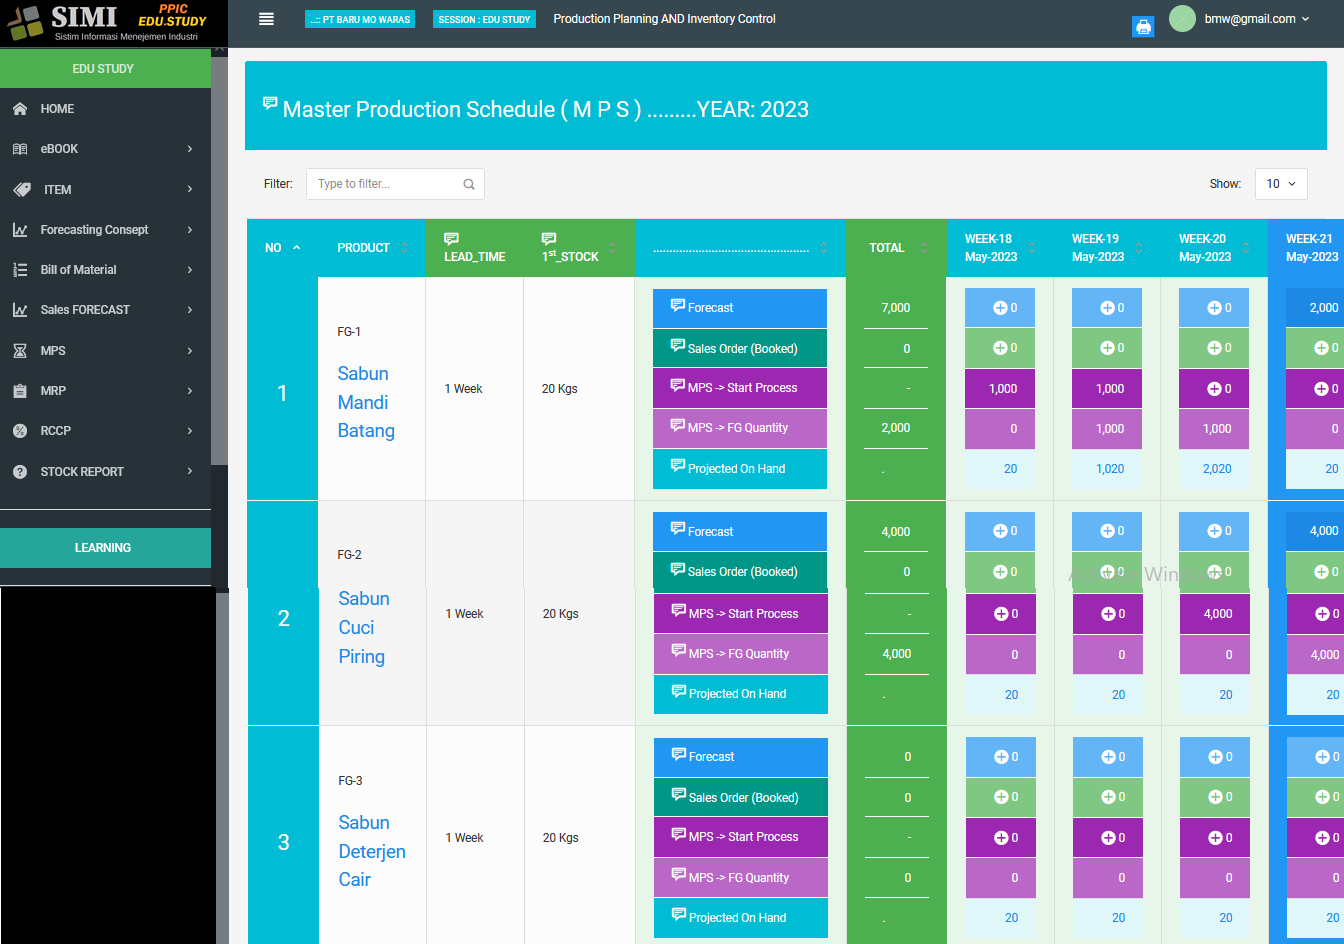
Task: Expand the Bill of Material menu
Action: point(105,270)
